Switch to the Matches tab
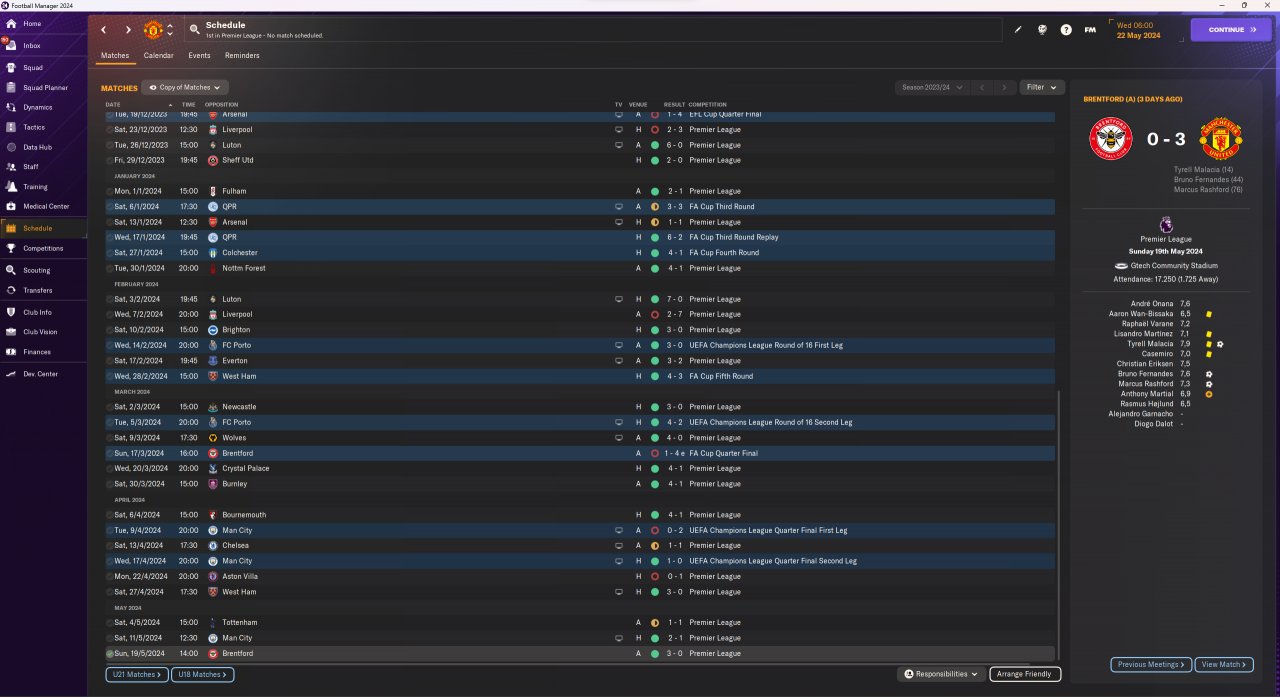This screenshot has width=1280, height=697. [115, 56]
